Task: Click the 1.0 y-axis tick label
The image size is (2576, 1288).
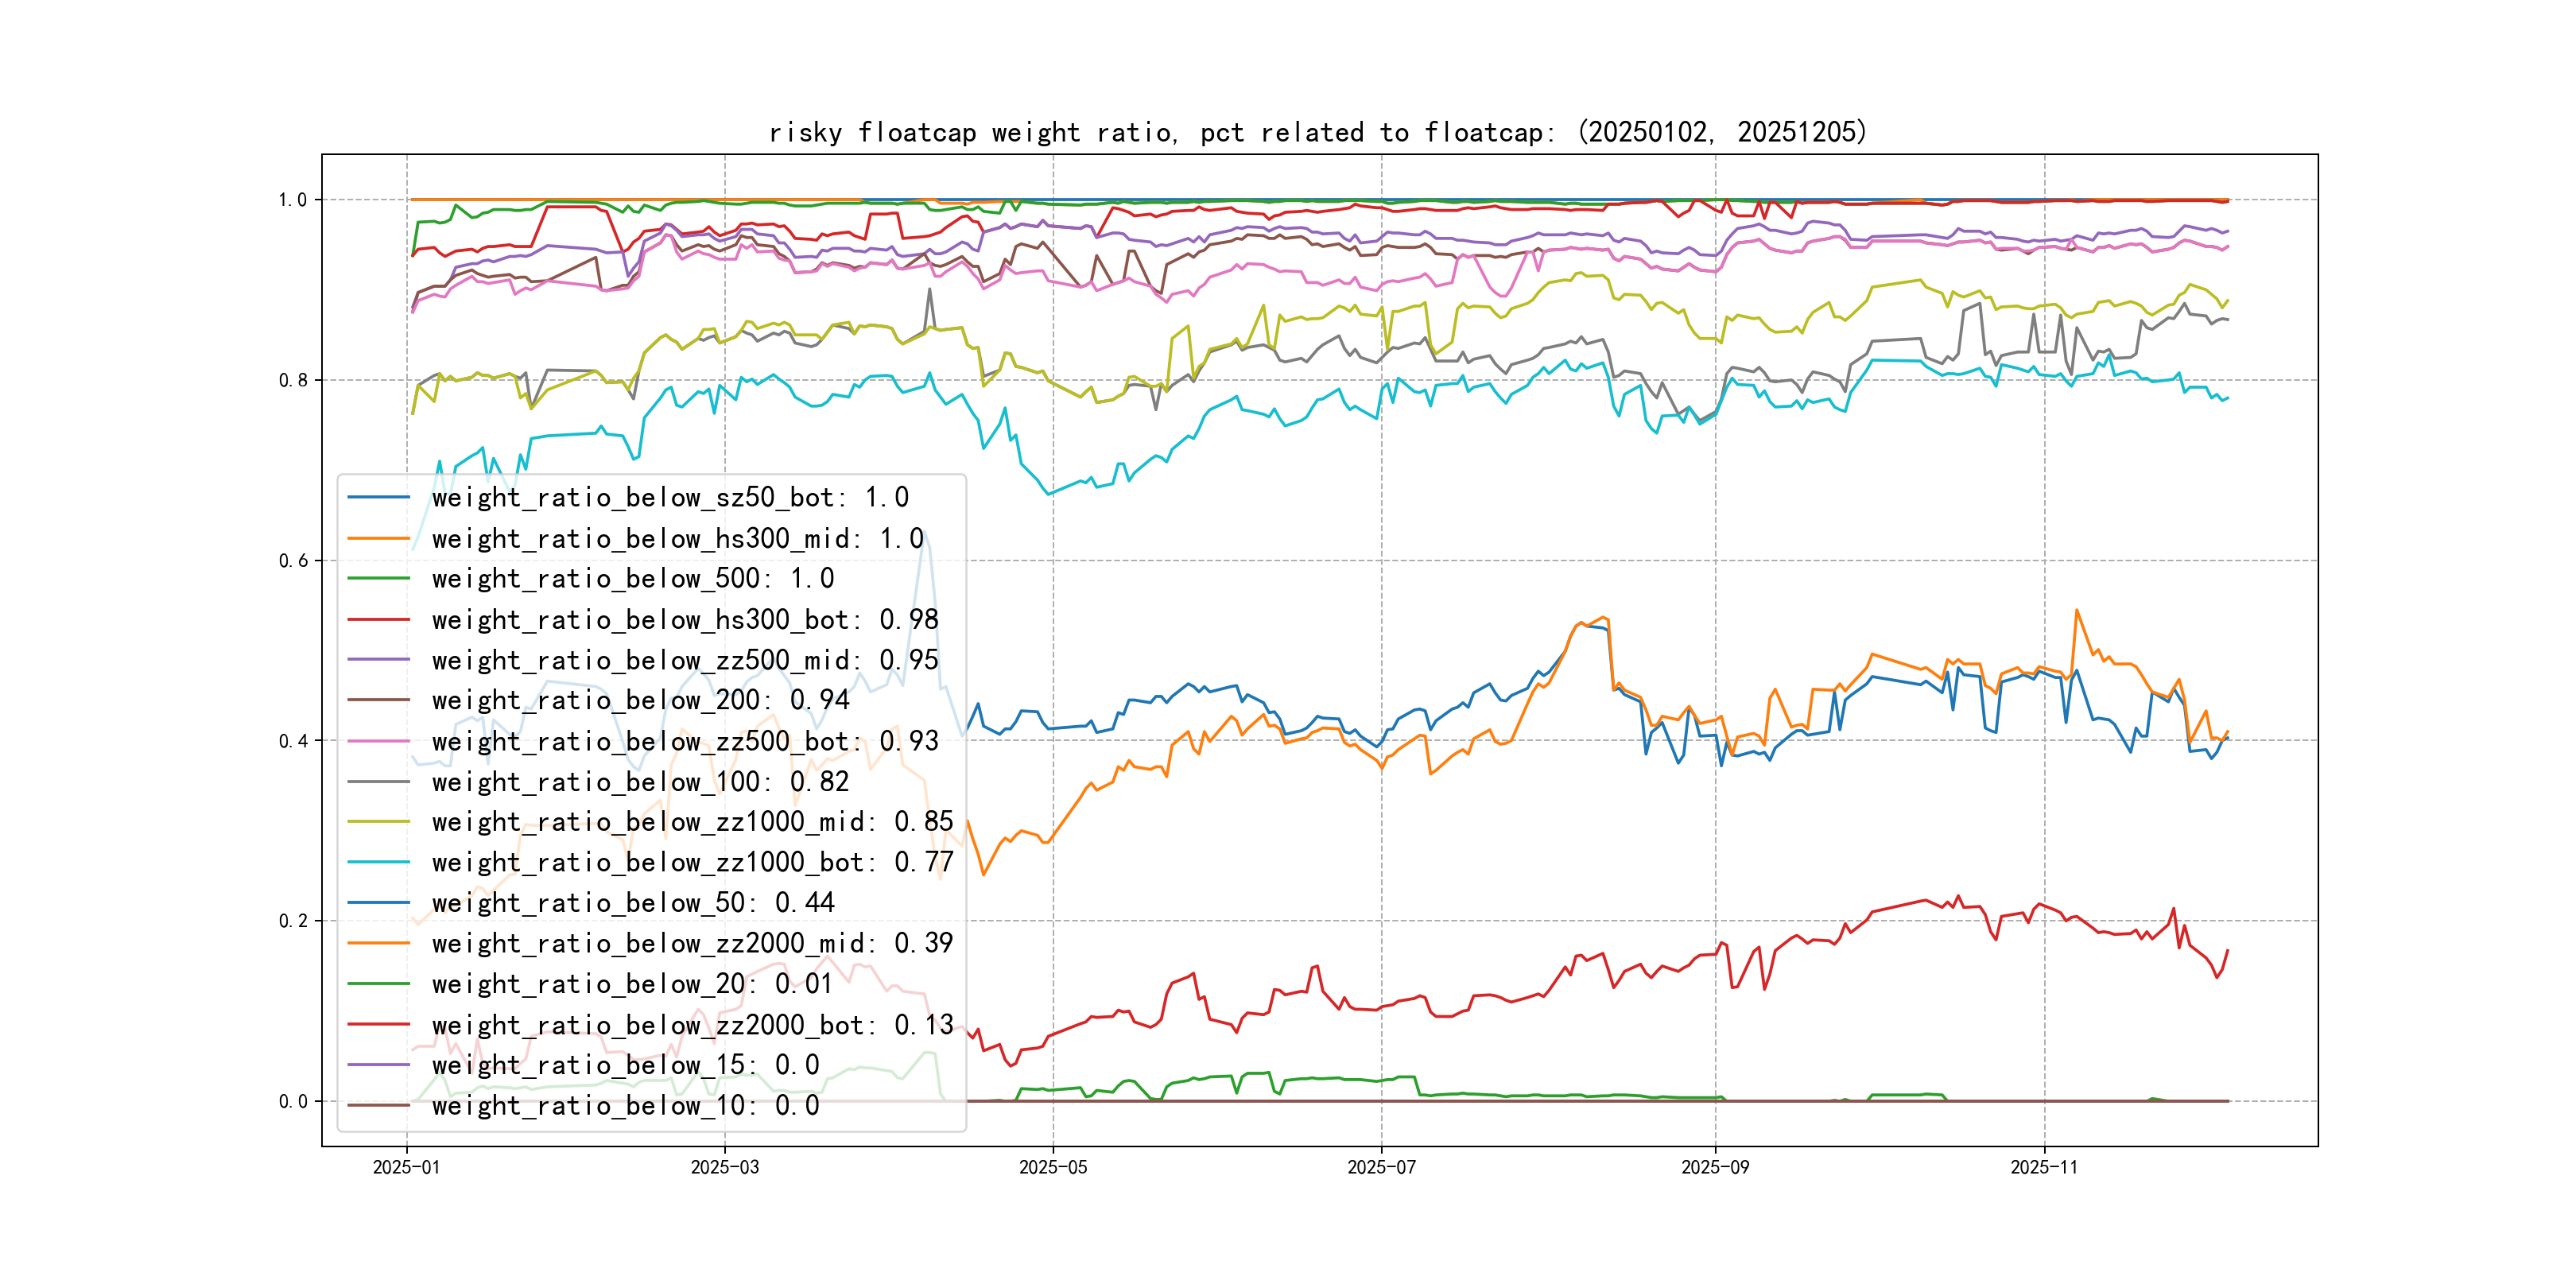Action: (293, 200)
